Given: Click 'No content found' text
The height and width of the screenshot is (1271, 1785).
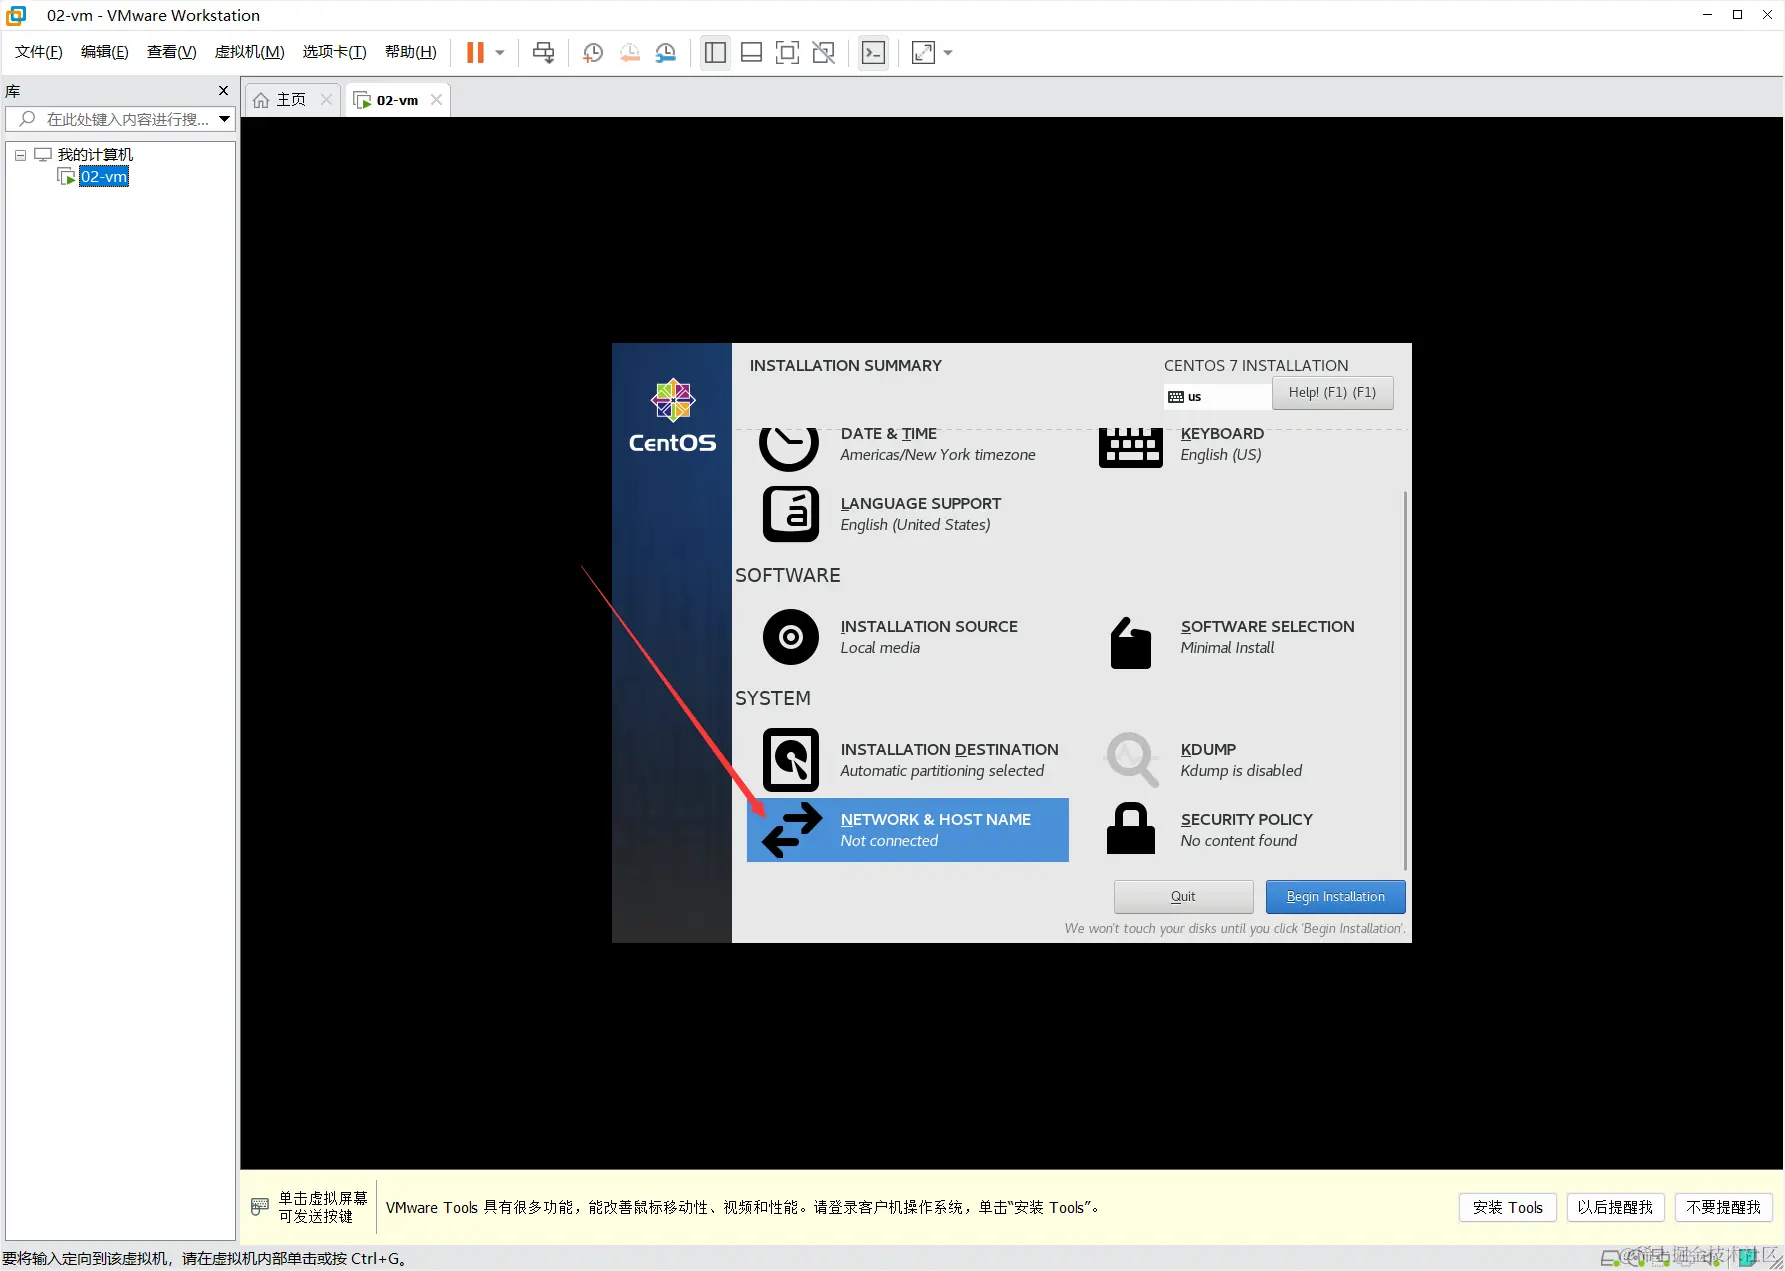Looking at the screenshot, I should coord(1238,841).
